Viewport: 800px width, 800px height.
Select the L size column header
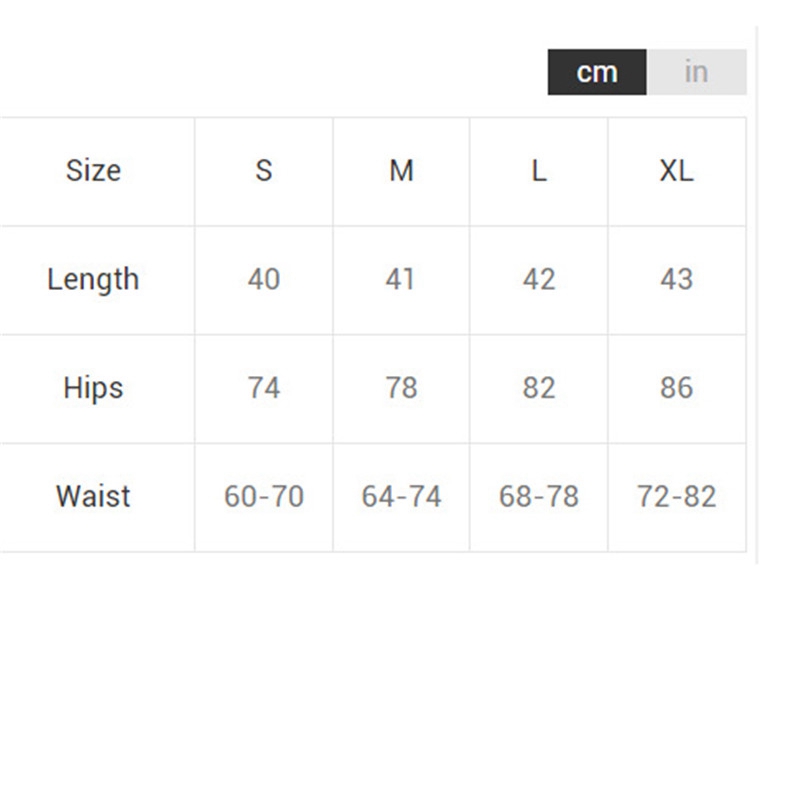coord(539,171)
